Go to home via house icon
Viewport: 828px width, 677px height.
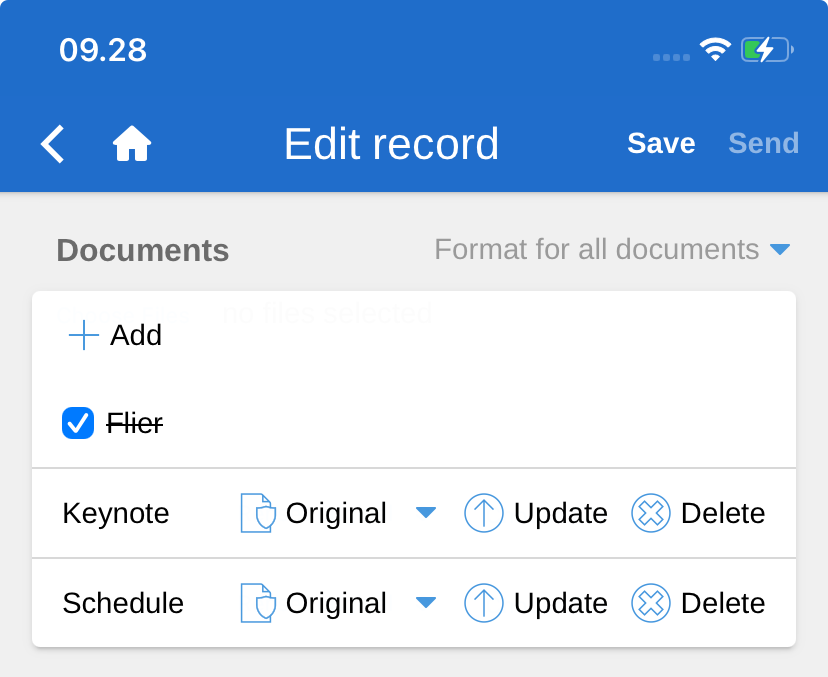coord(132,144)
